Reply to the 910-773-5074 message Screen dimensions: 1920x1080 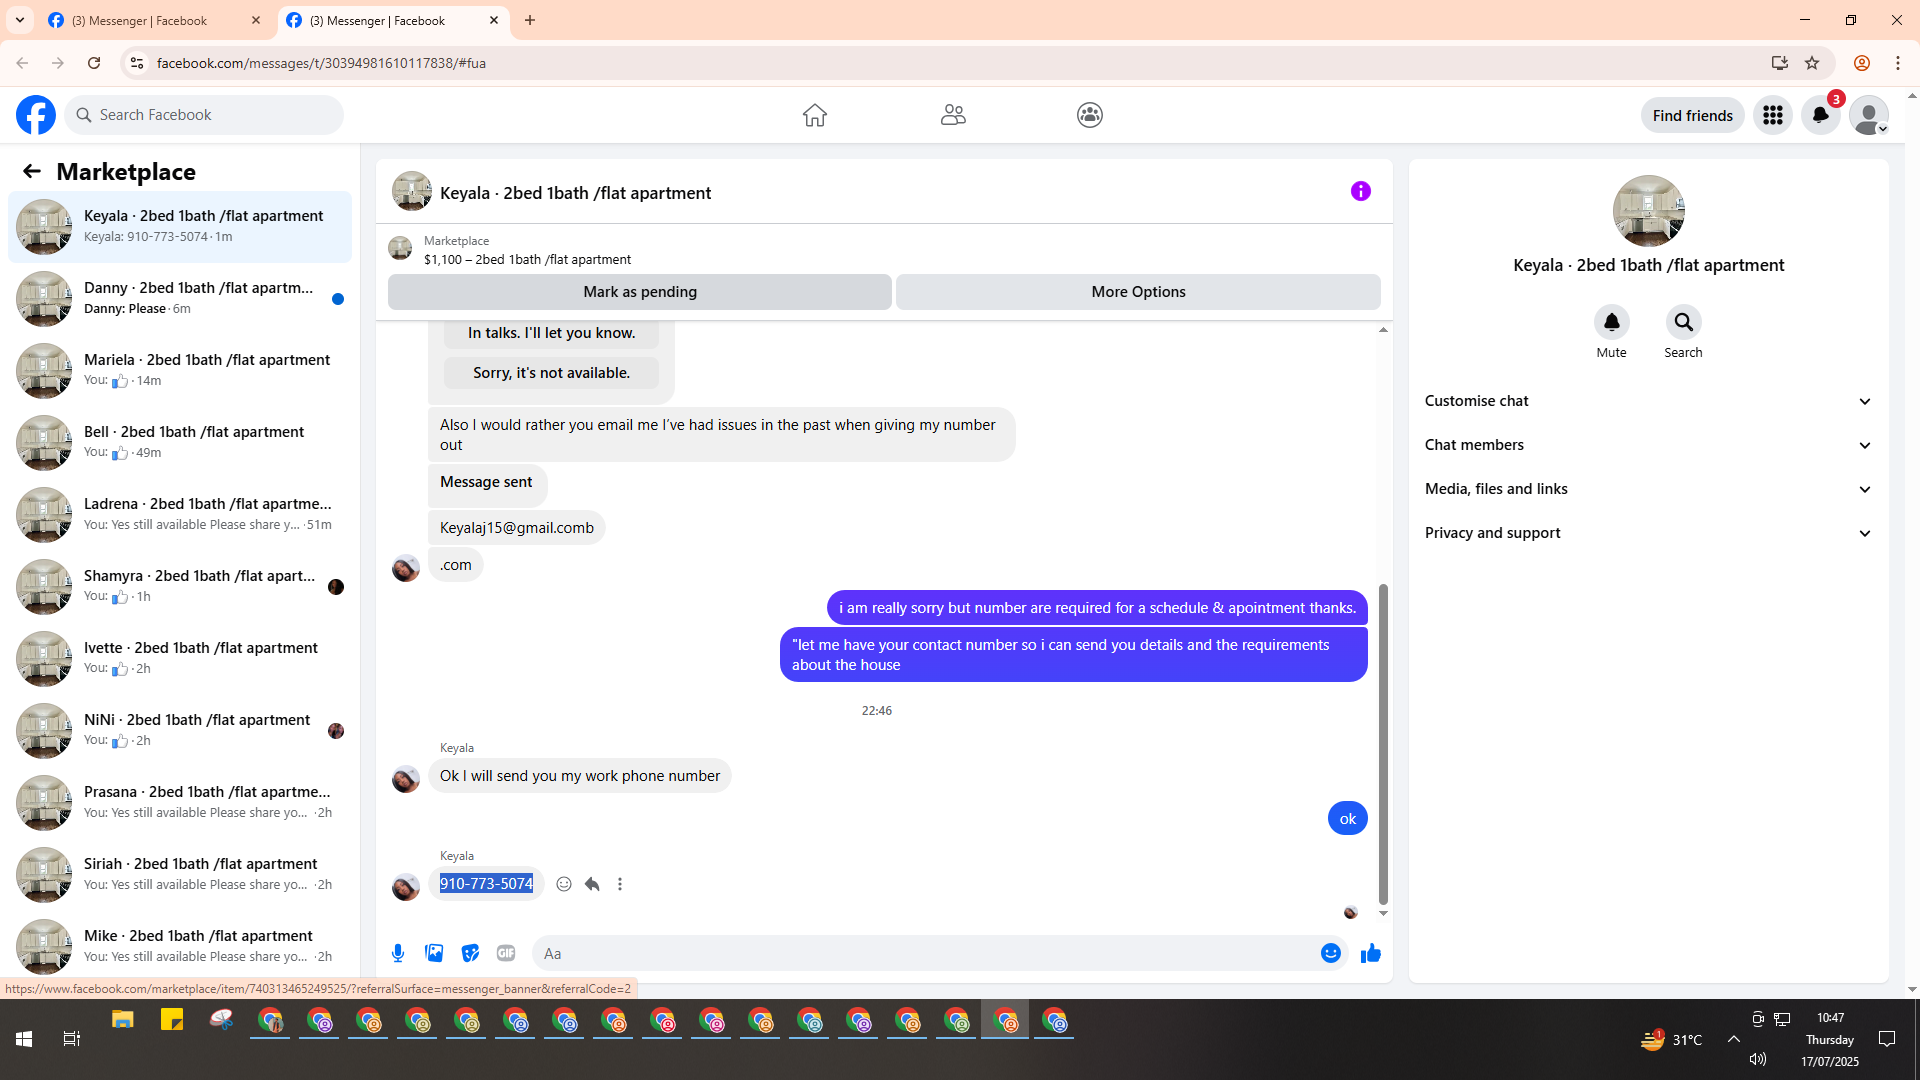coord(592,884)
